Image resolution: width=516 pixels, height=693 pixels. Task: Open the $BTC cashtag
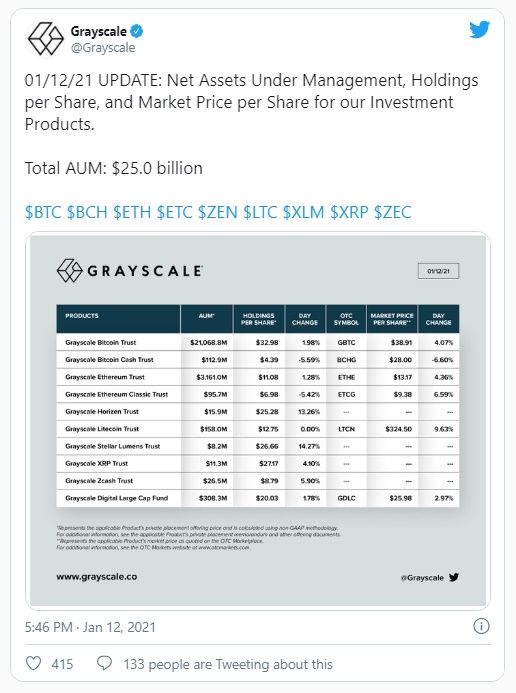[43, 212]
